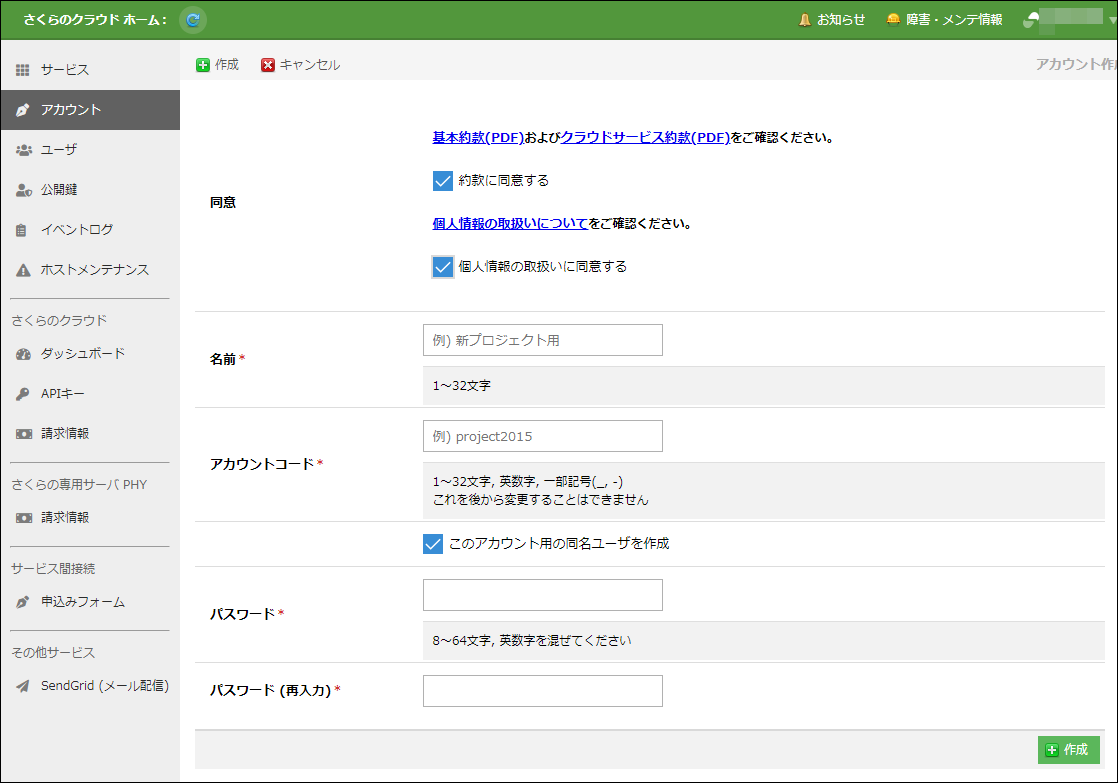Viewport: 1118px width, 783px height.
Task: Disable このアカウント用の同名ユーザを作成 checkbox
Action: (x=433, y=544)
